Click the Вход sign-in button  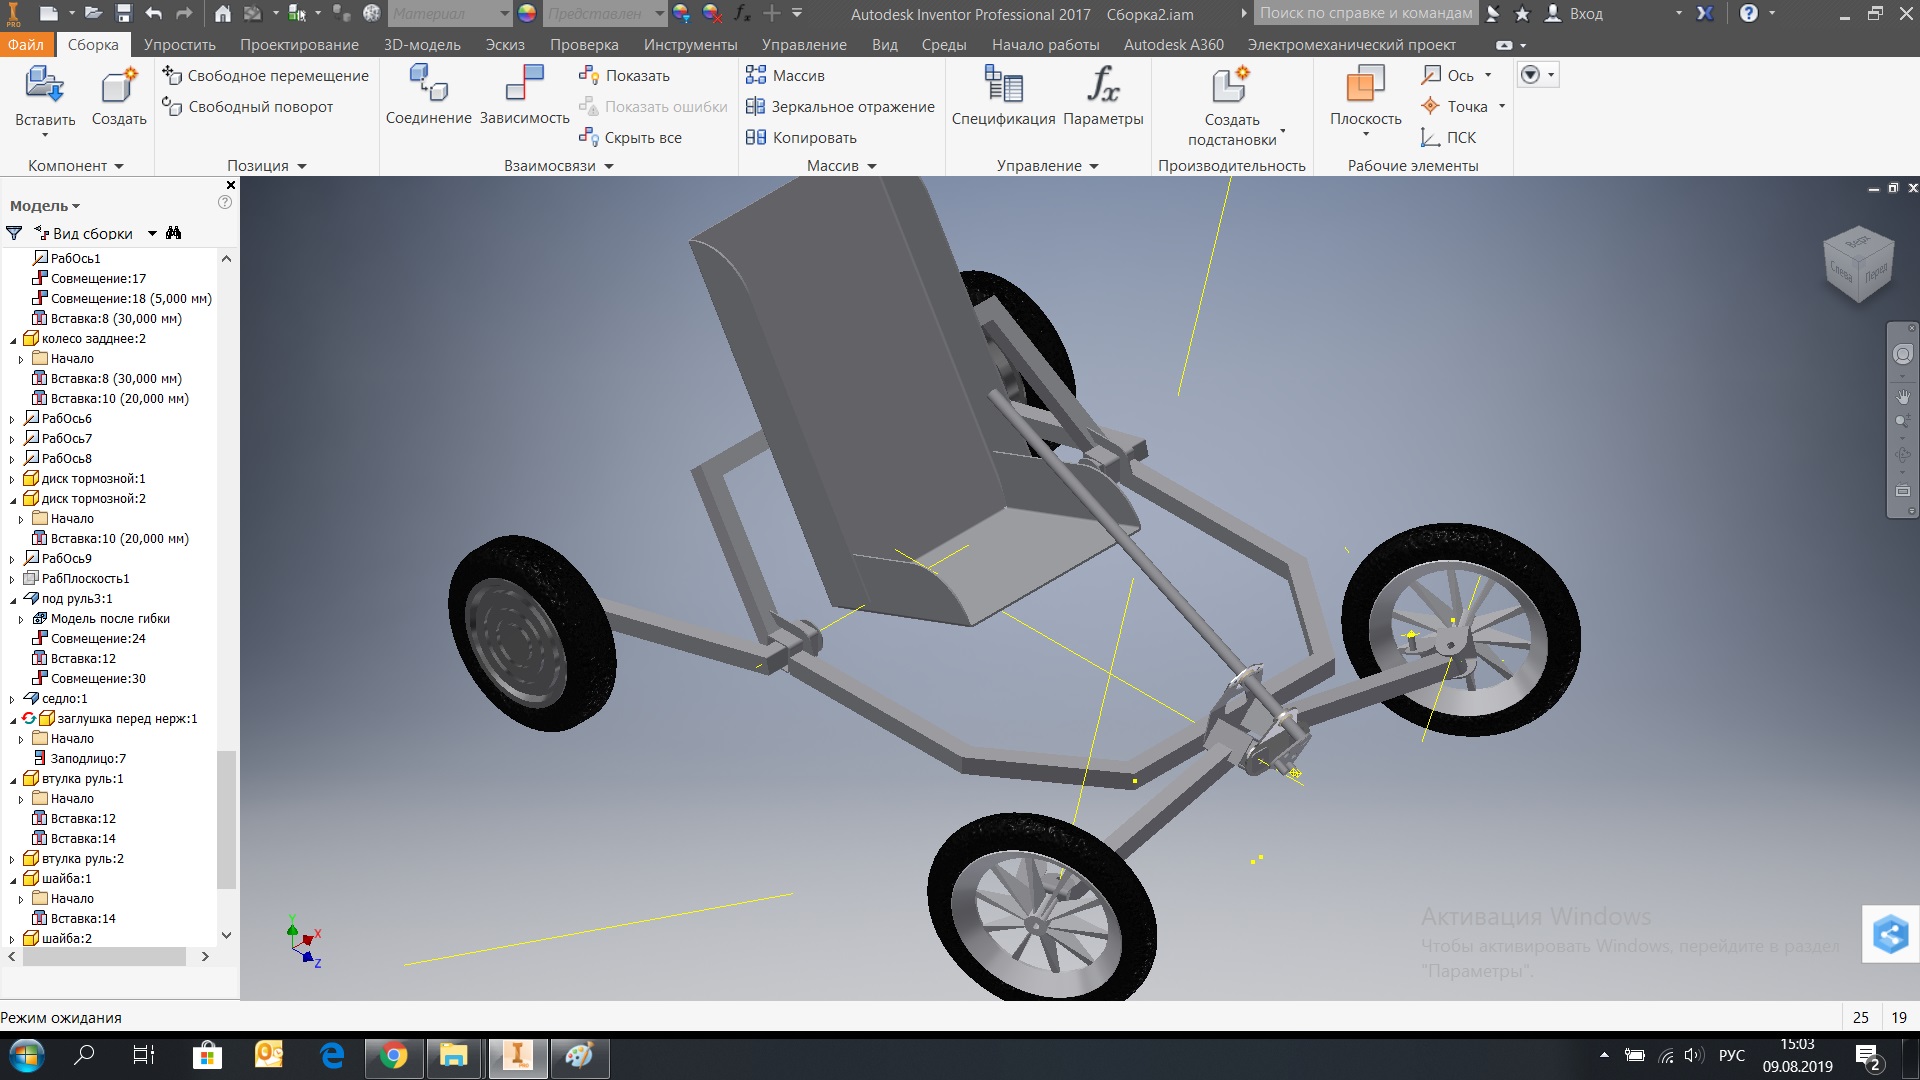click(1575, 14)
